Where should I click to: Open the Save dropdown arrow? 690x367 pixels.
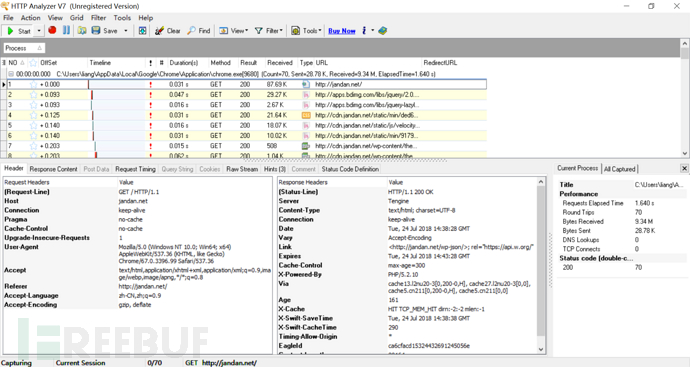click(x=125, y=31)
